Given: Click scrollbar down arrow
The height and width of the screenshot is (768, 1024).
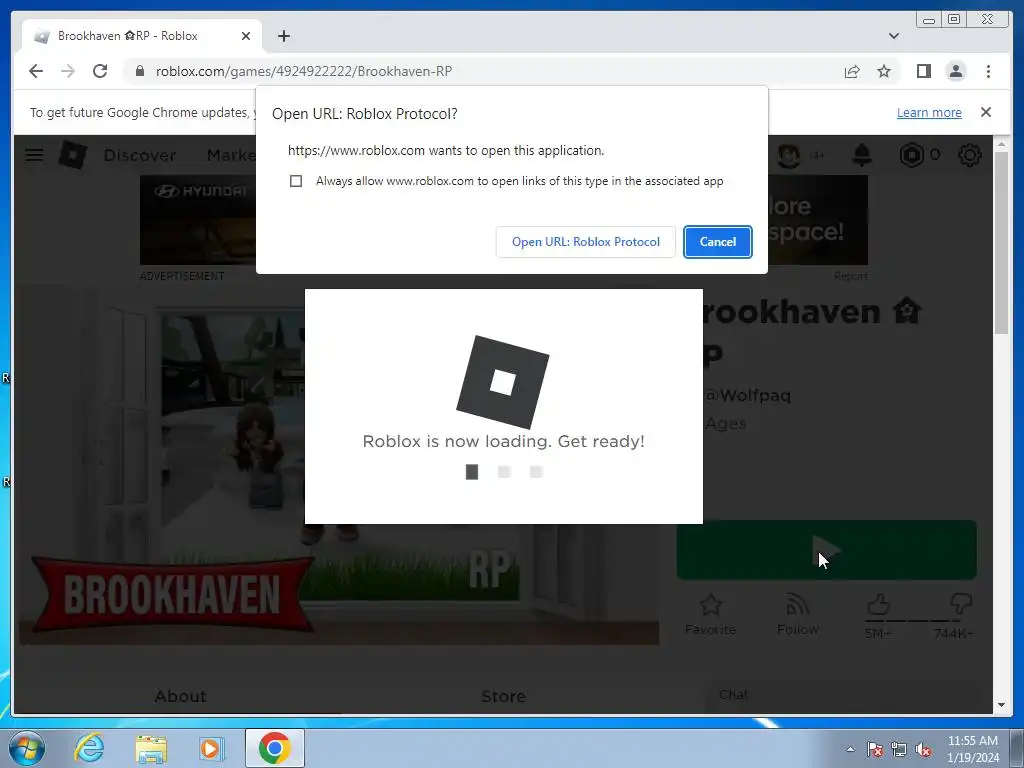Looking at the screenshot, I should click(x=1001, y=705).
